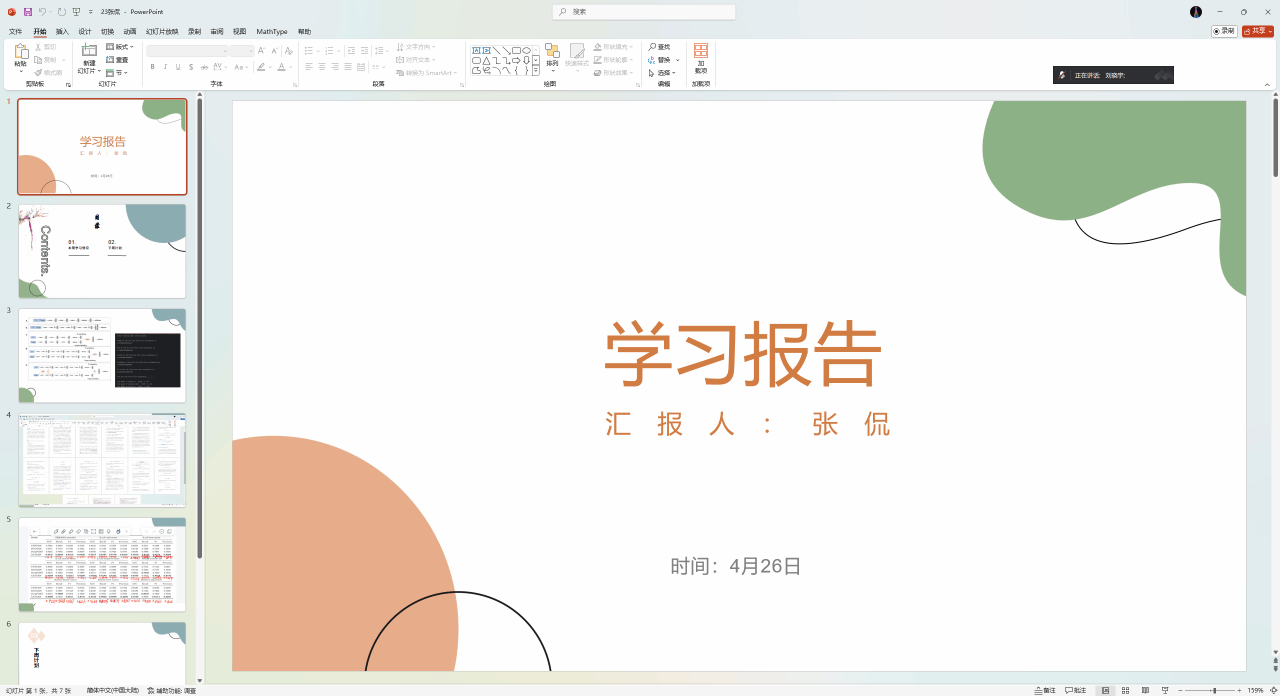Viewport: 1280px width, 696px height.
Task: Switch to Reading view icon in status bar
Action: coord(1146,690)
